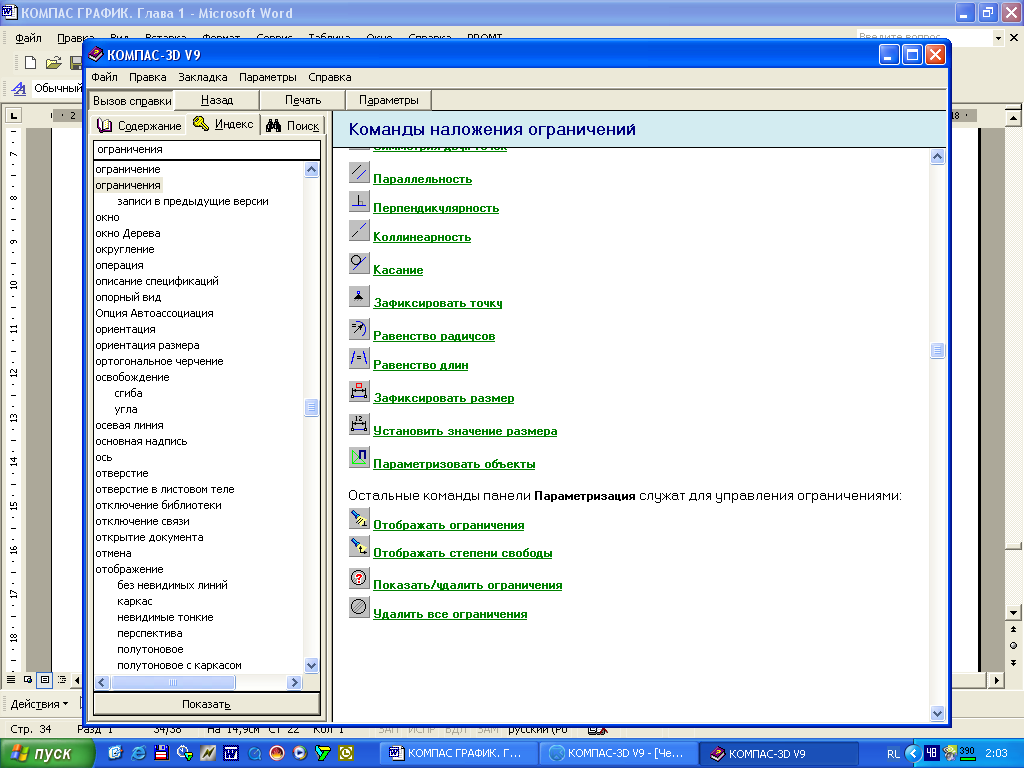The image size is (1024, 768).
Task: Open the Word help question box dropdown arrow
Action: tap(998, 38)
